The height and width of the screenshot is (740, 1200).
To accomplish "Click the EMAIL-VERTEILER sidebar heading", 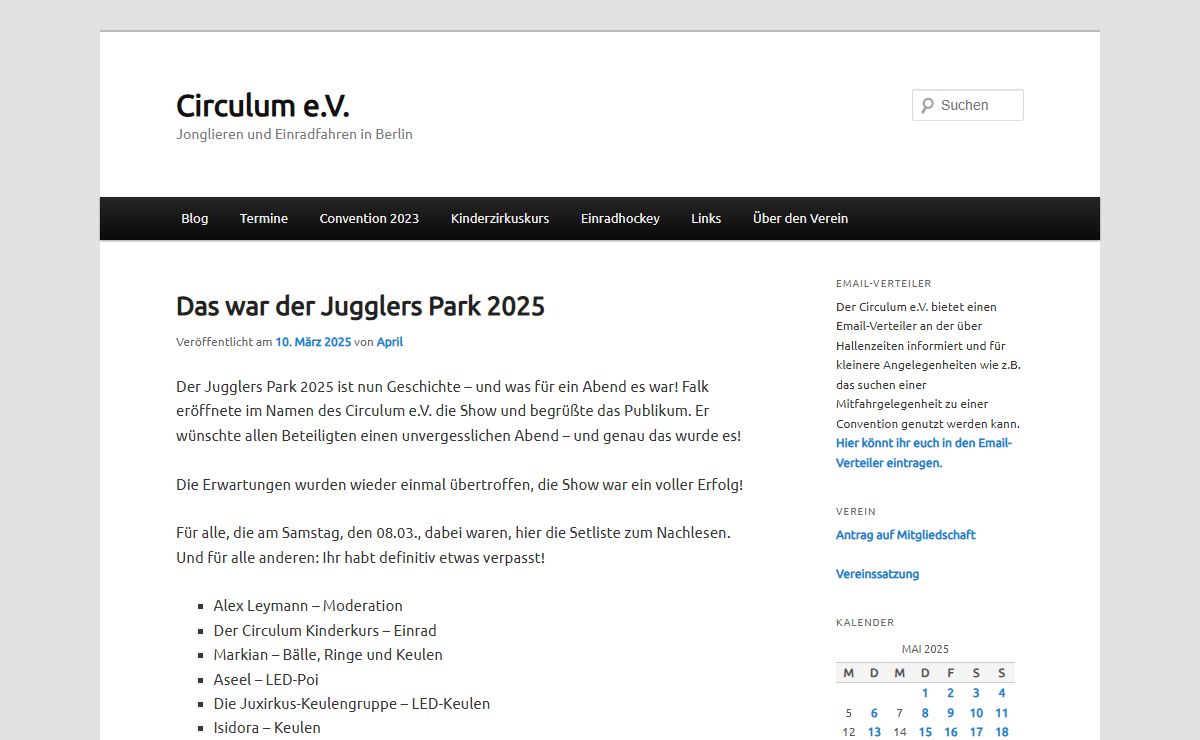I will 884,284.
